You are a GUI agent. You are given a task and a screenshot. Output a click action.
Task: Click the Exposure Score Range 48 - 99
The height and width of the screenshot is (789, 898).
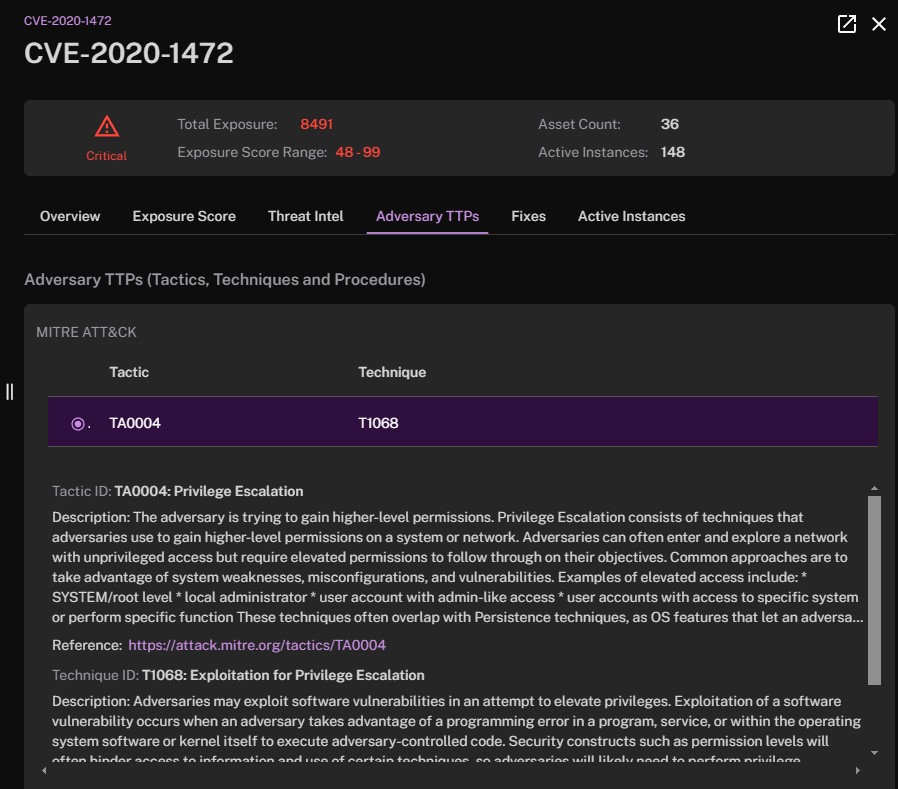point(358,152)
